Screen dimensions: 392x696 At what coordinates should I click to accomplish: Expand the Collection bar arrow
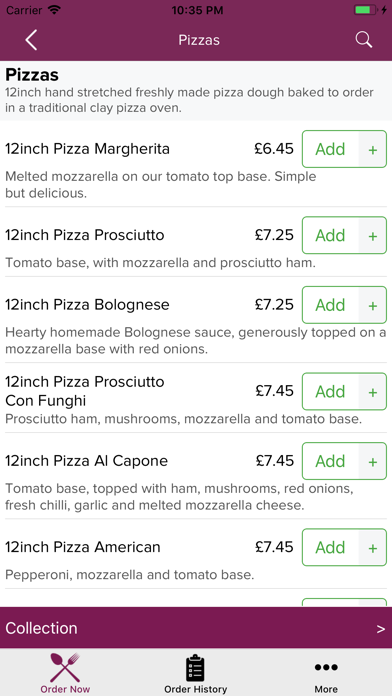click(x=381, y=629)
